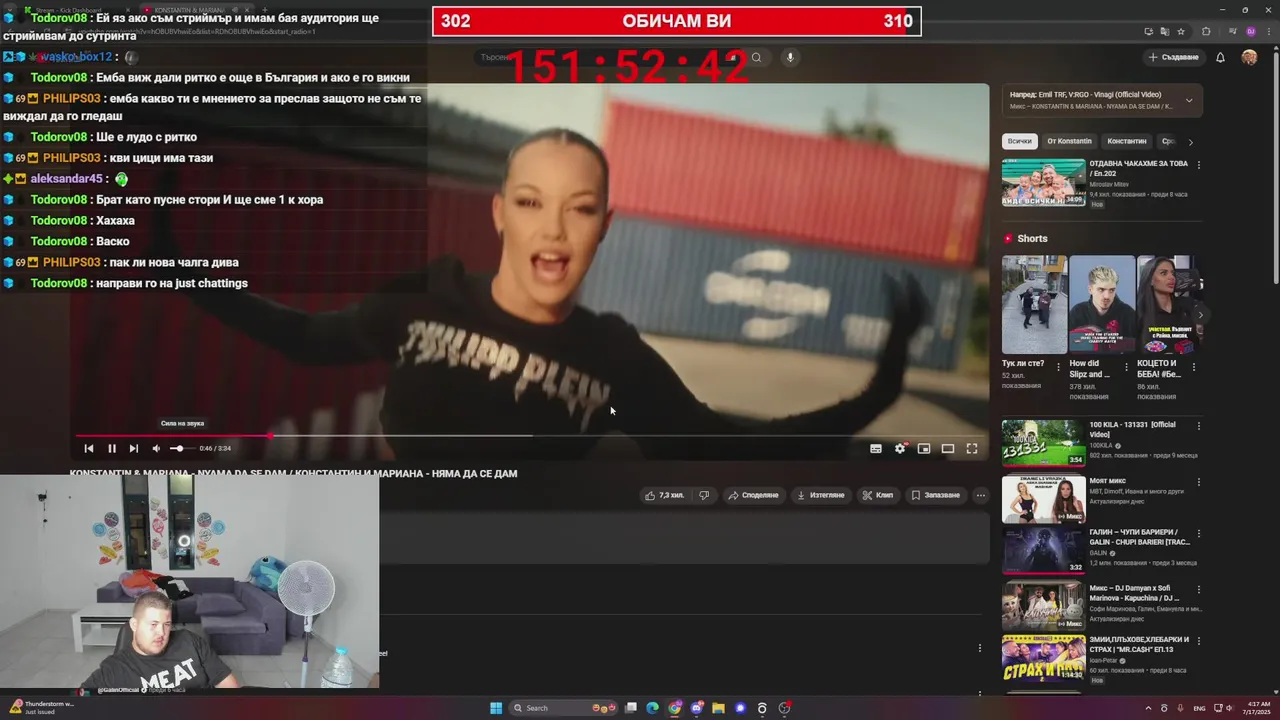Open Google Chrome from taskbar
1280x720 pixels.
tap(675, 708)
